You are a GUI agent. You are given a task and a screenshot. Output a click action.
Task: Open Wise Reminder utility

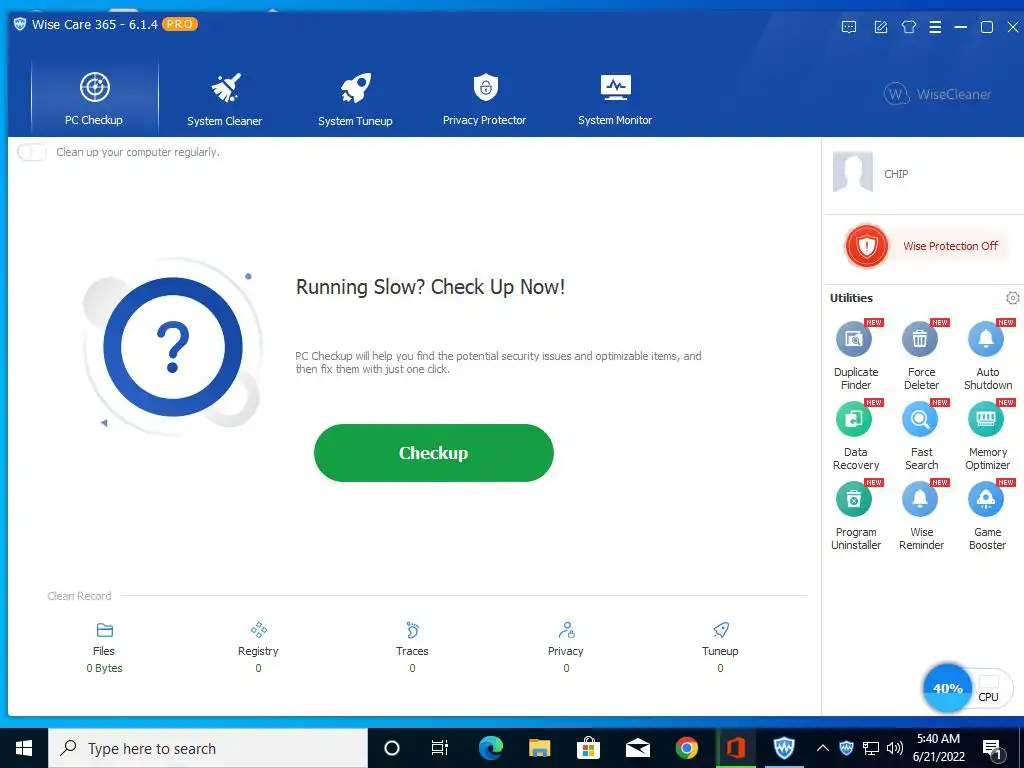tap(921, 515)
